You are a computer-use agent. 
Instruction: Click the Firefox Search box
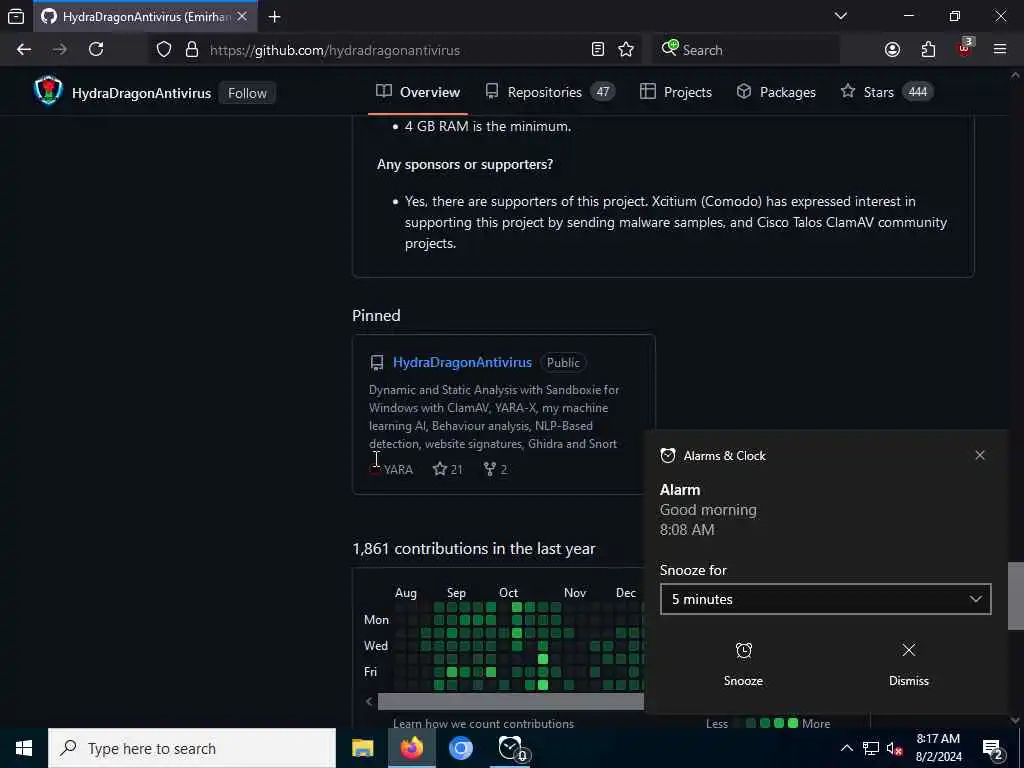coord(748,50)
